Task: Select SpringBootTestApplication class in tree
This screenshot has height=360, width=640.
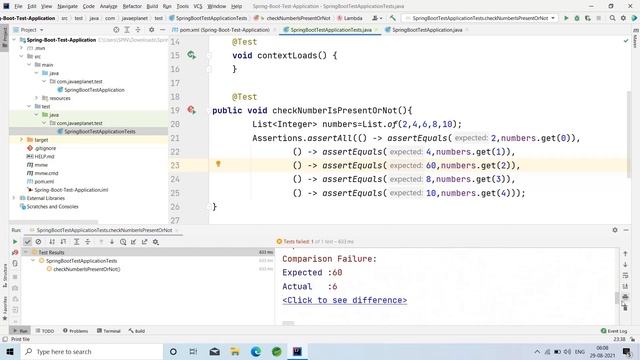Action: point(94,90)
